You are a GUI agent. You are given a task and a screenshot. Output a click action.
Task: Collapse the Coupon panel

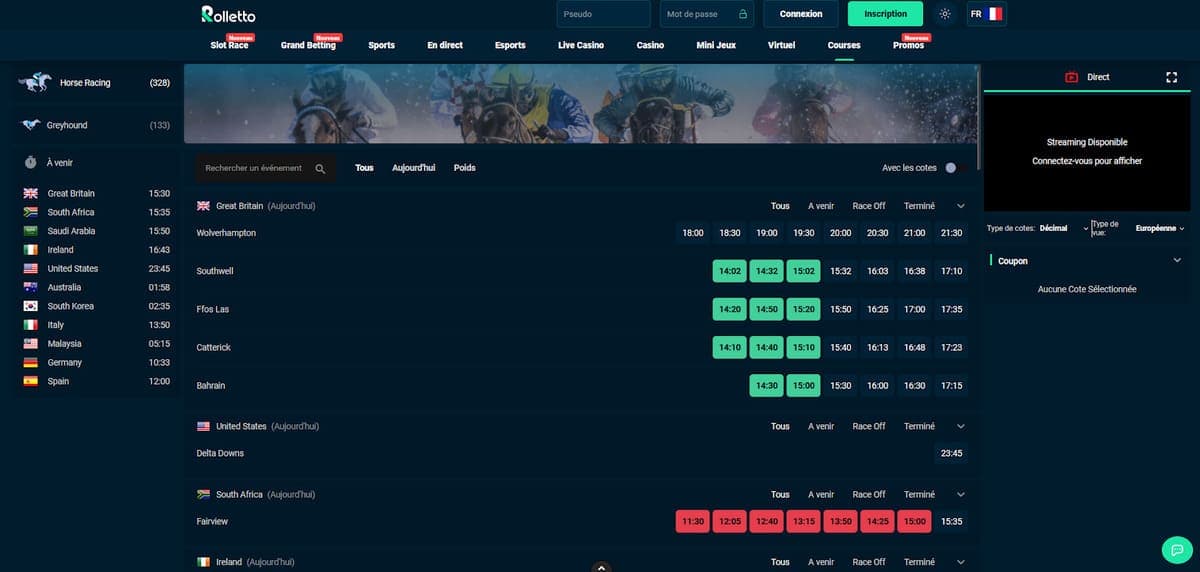pyautogui.click(x=1177, y=261)
